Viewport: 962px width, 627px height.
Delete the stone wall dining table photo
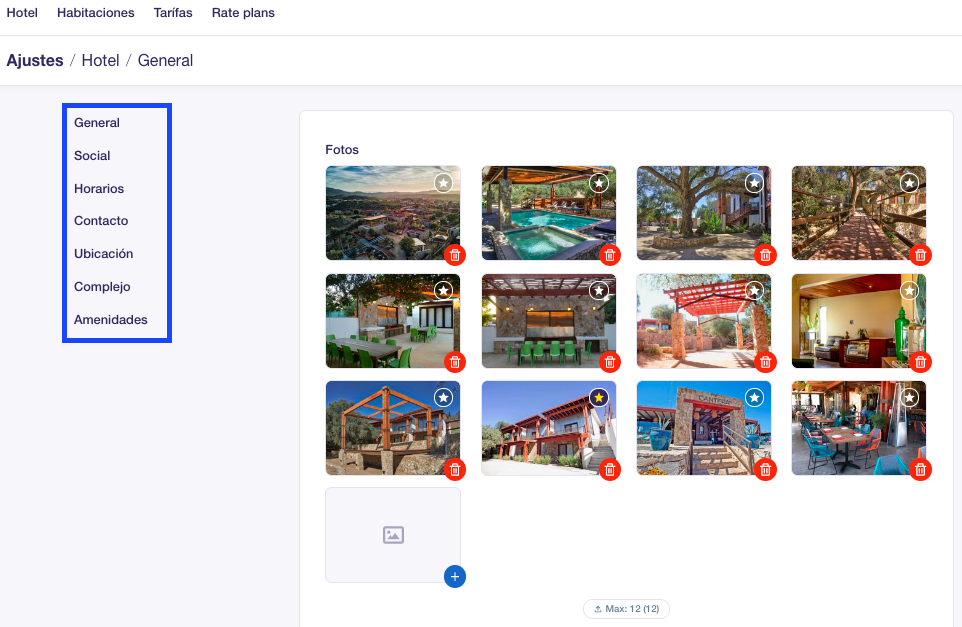pyautogui.click(x=610, y=363)
